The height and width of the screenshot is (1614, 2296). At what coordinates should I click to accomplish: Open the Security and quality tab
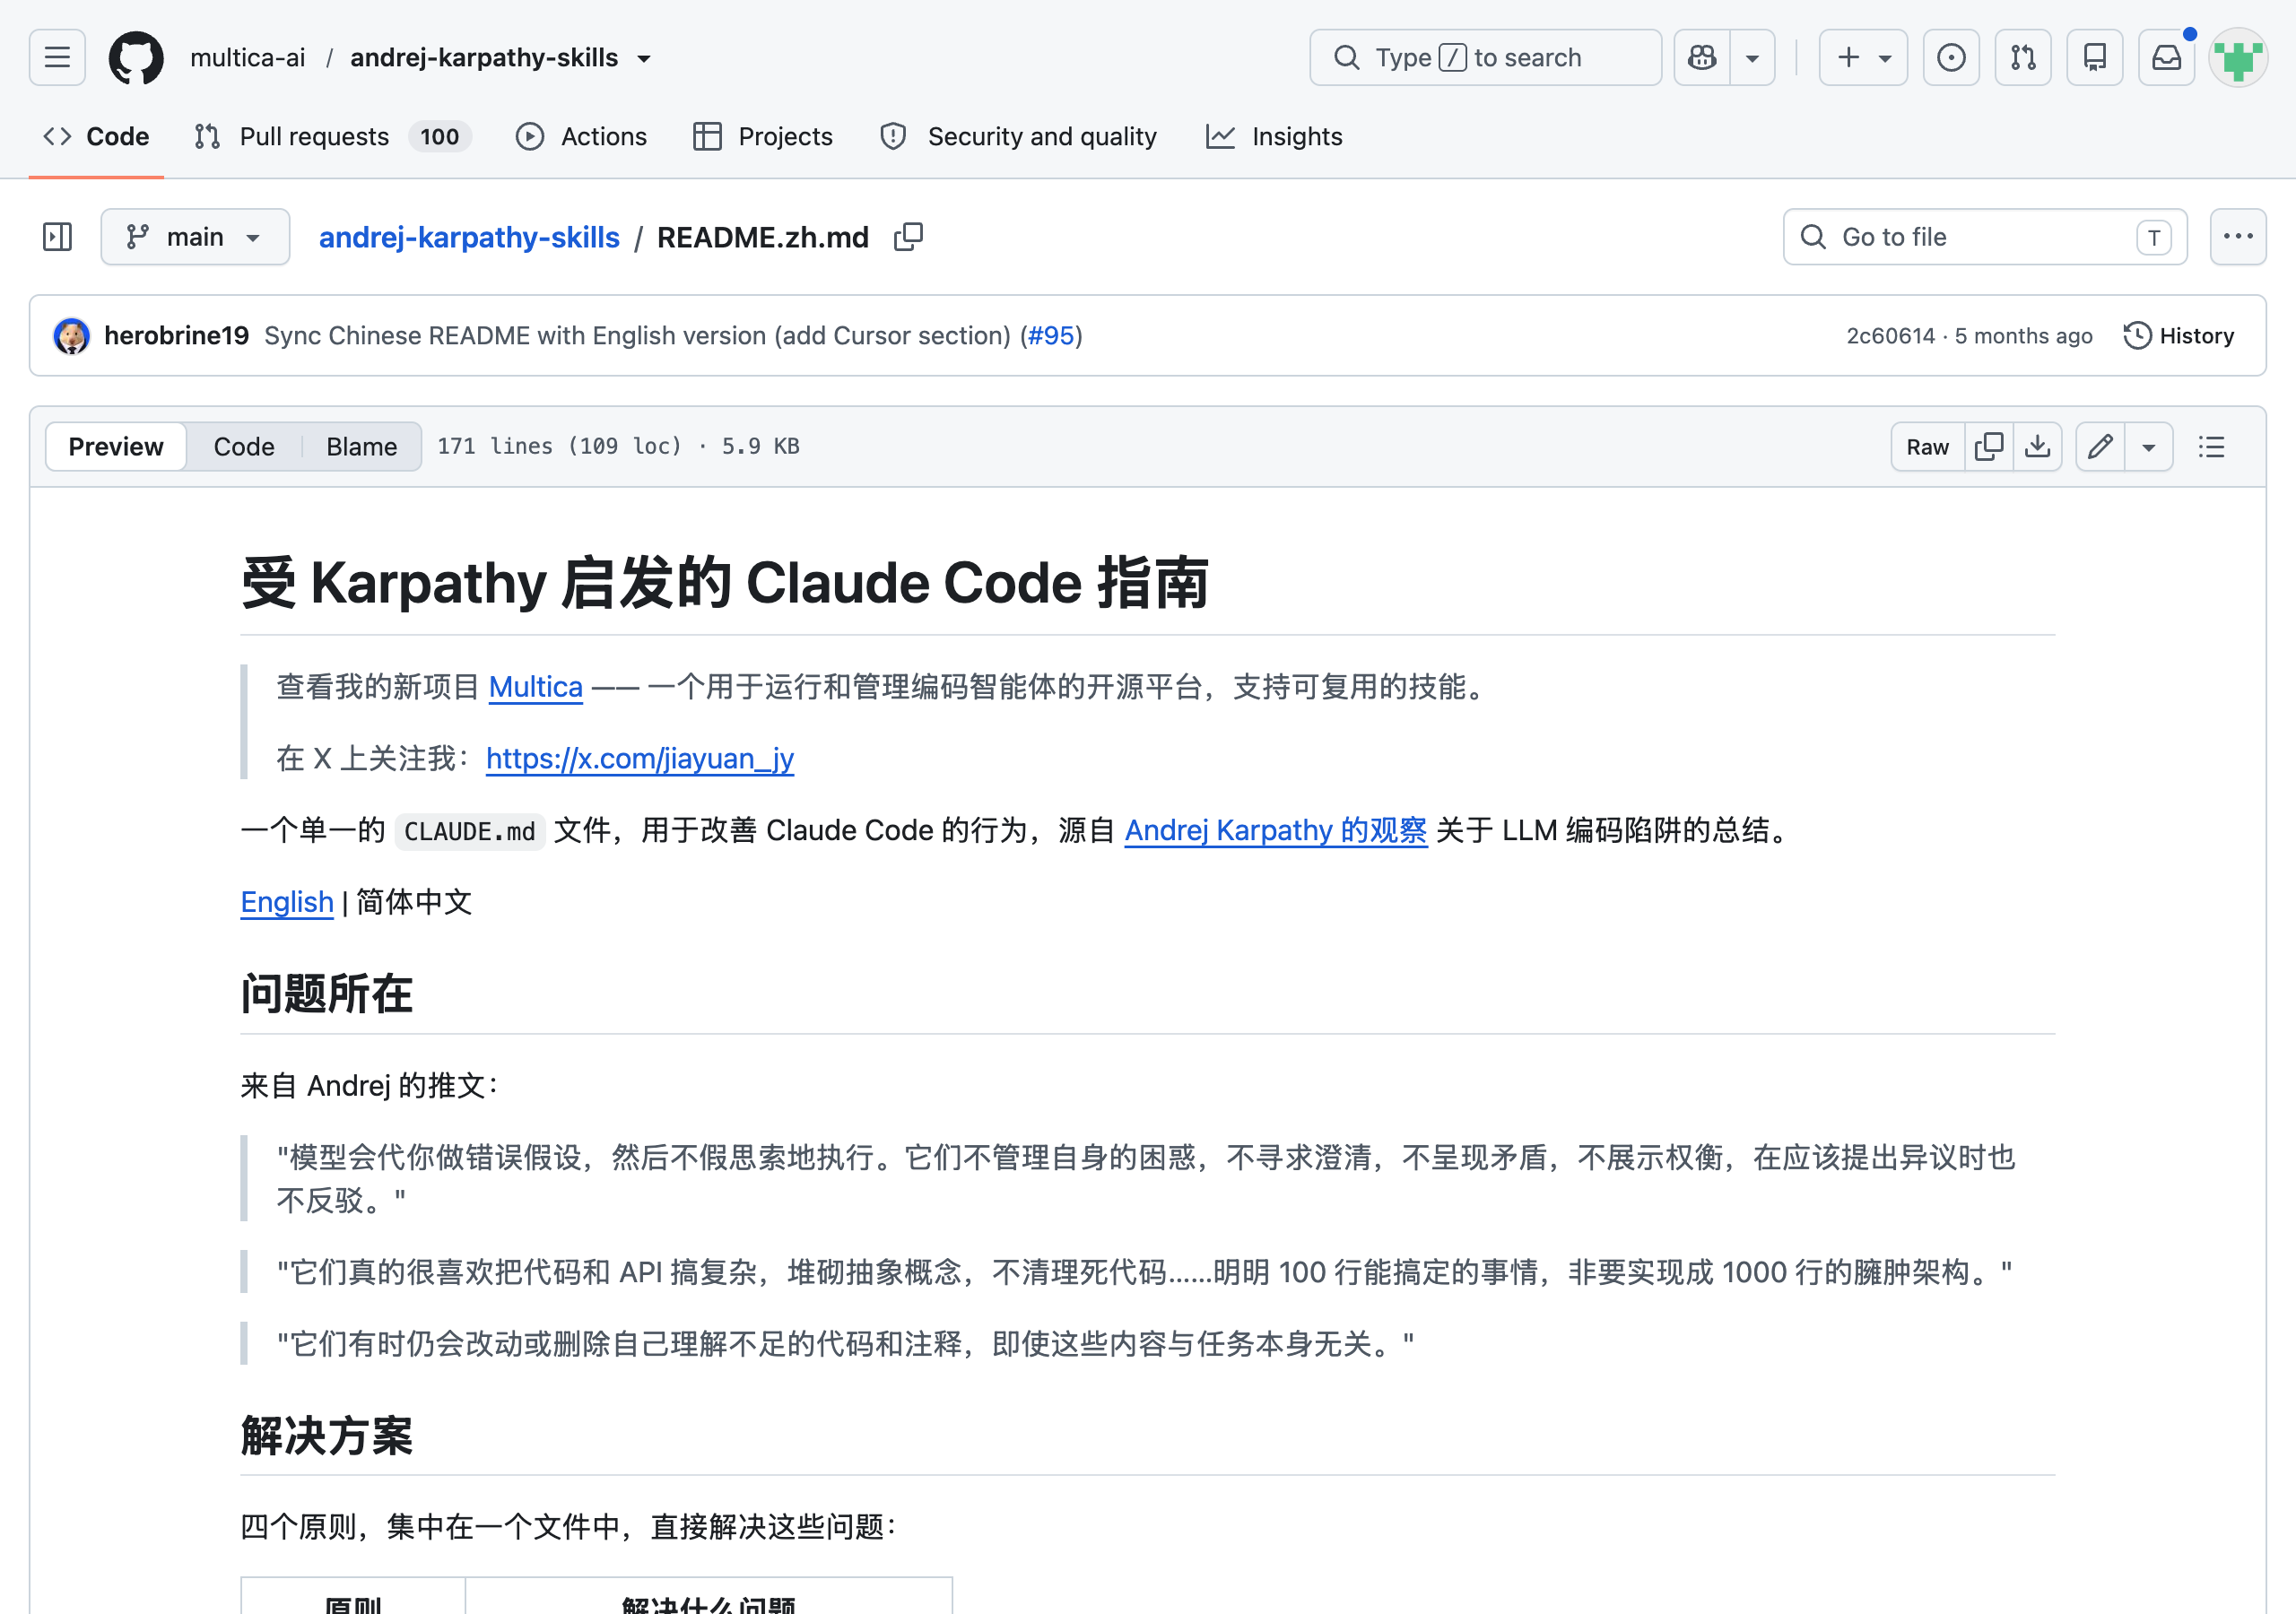click(x=1018, y=136)
